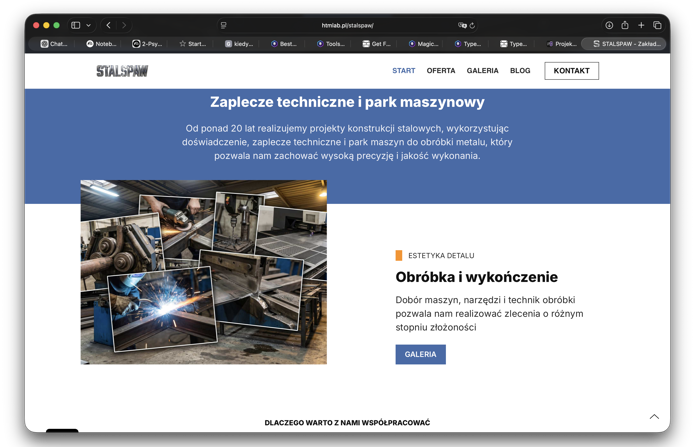Click the address bar with htmlab.pl/stalspaw/
The width and height of the screenshot is (695, 447).
coord(348,25)
